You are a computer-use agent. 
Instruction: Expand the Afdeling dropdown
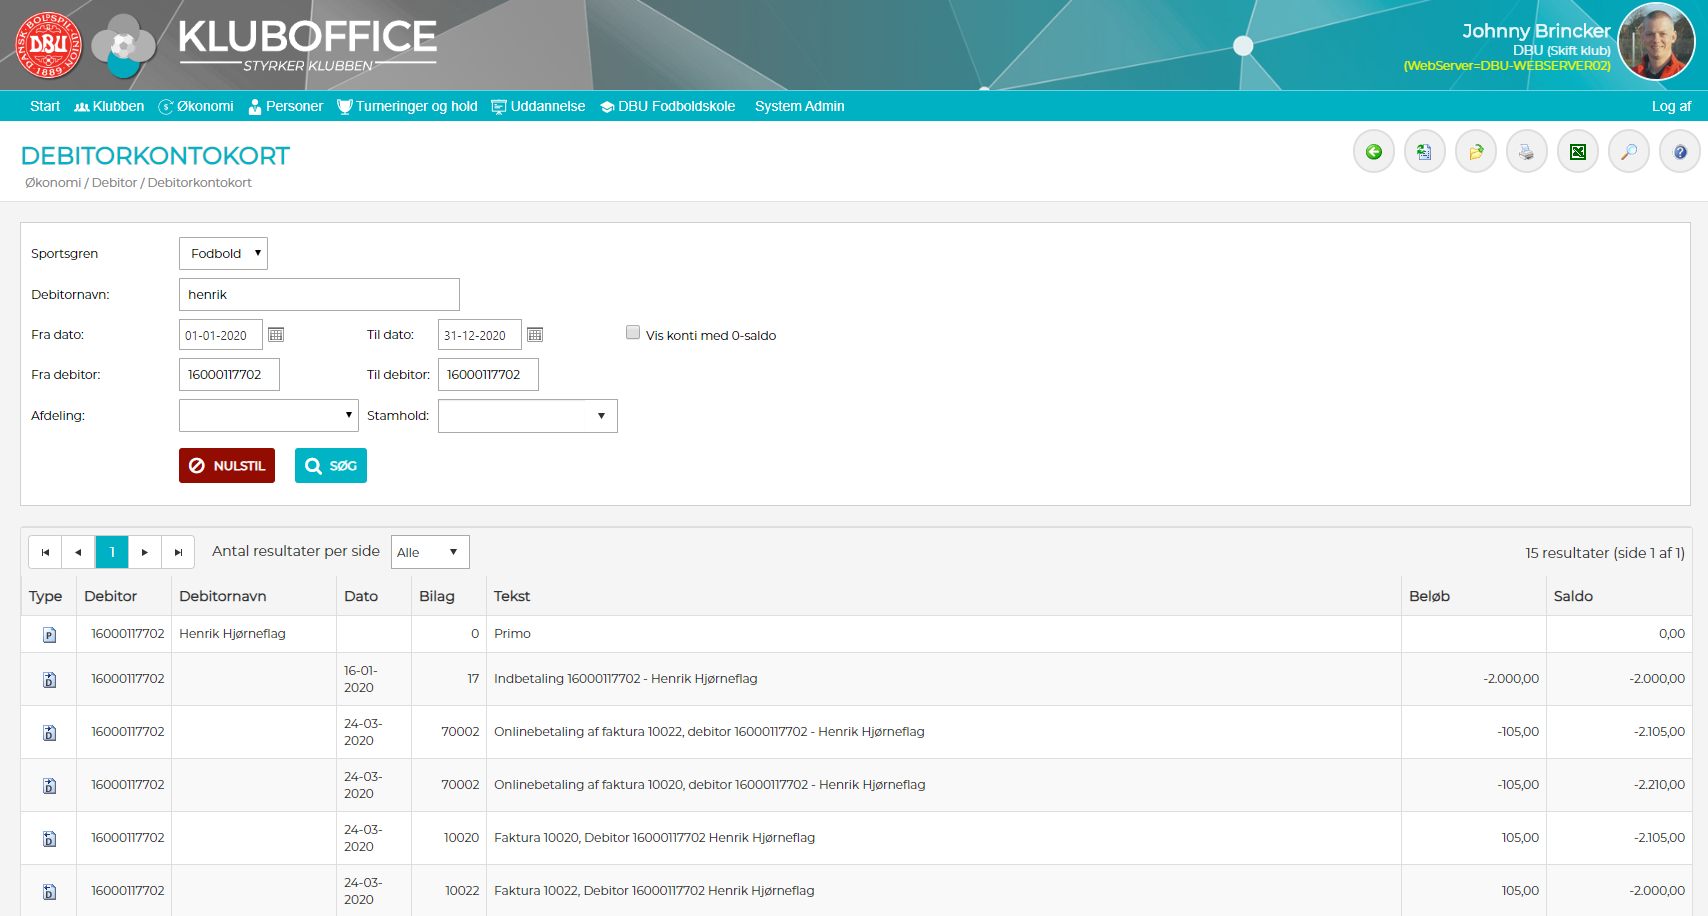pos(268,416)
